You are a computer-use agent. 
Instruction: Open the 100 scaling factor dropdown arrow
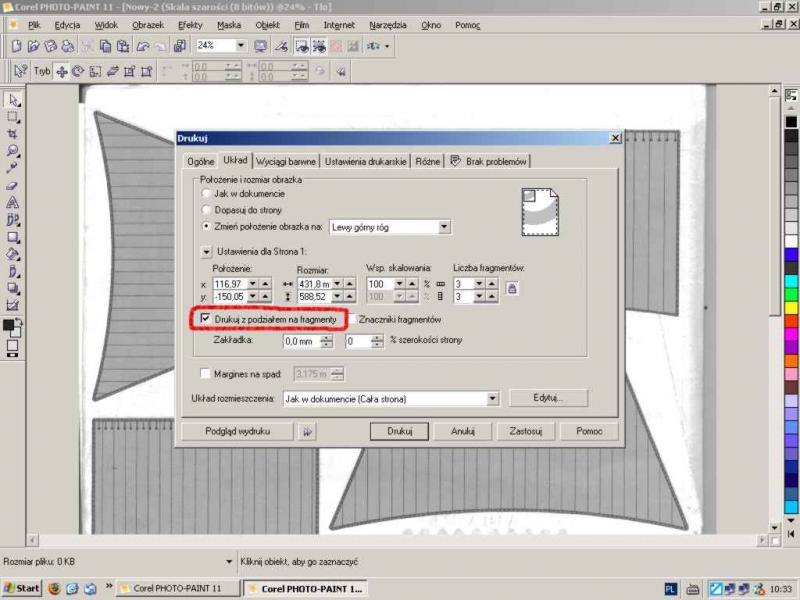pos(399,284)
